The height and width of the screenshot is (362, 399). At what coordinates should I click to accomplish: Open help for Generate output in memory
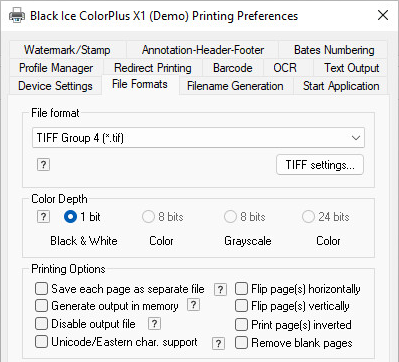point(194,305)
